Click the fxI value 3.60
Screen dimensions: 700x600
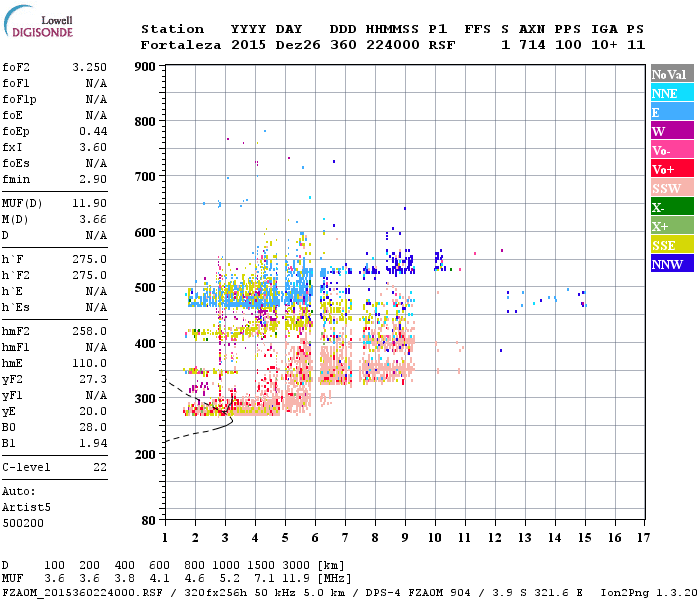tap(93, 148)
